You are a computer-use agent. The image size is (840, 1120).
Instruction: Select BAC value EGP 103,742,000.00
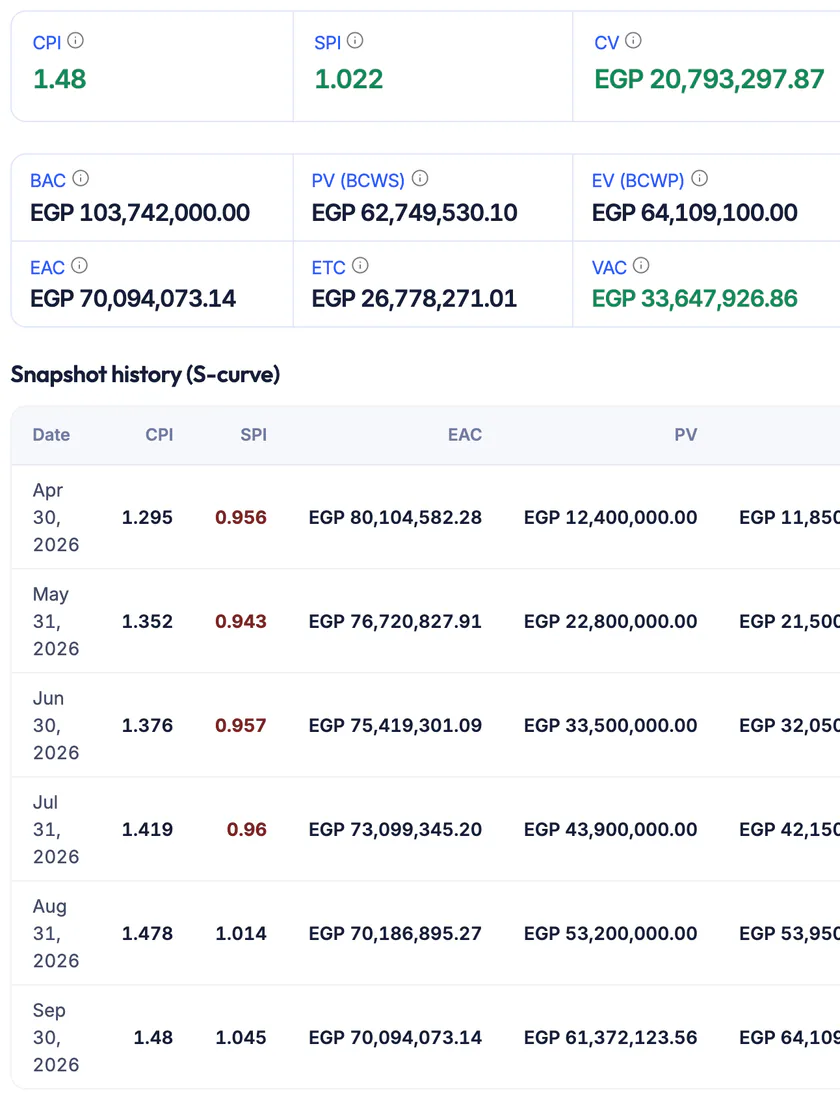point(140,213)
